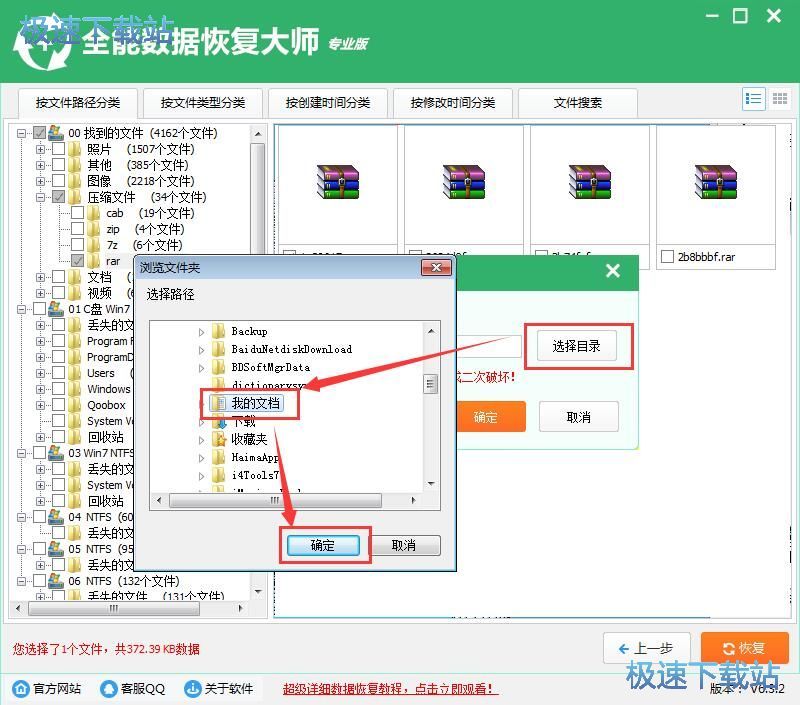Check the cab files checkbox
The image size is (800, 705).
click(x=78, y=213)
